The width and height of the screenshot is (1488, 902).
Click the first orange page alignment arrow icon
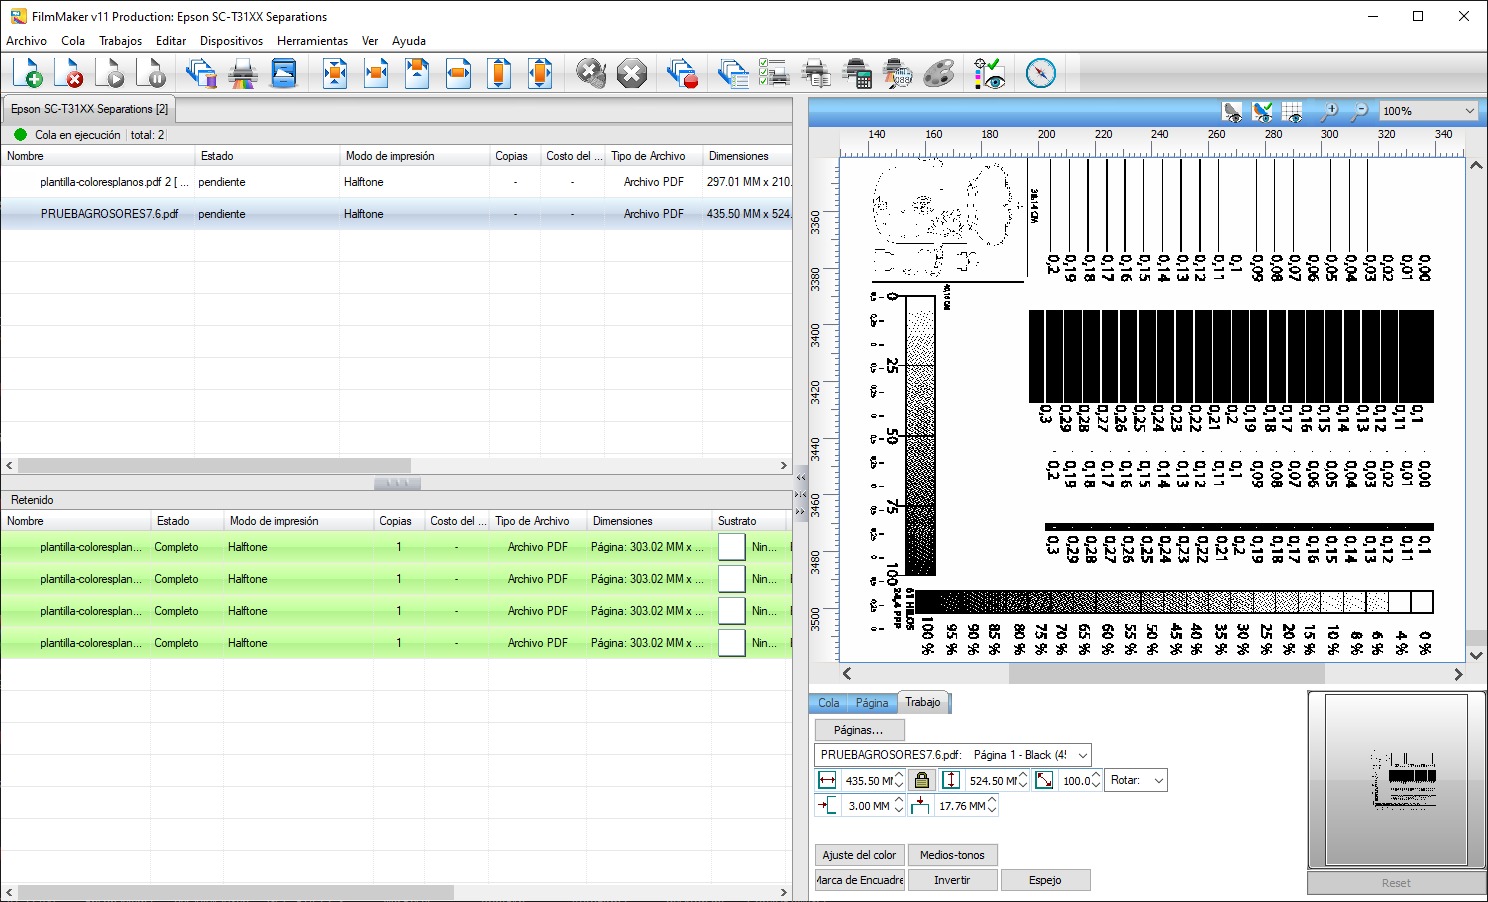tap(335, 73)
